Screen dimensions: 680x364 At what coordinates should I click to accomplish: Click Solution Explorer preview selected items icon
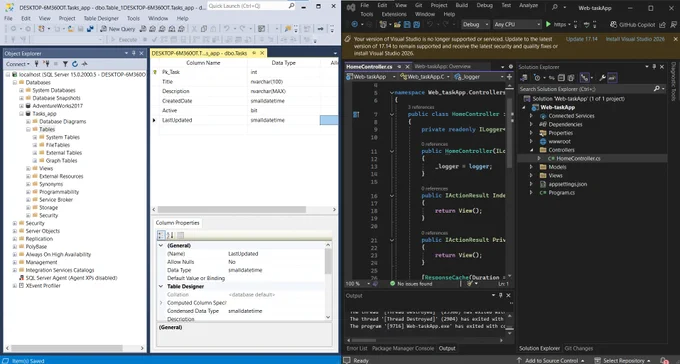click(612, 78)
